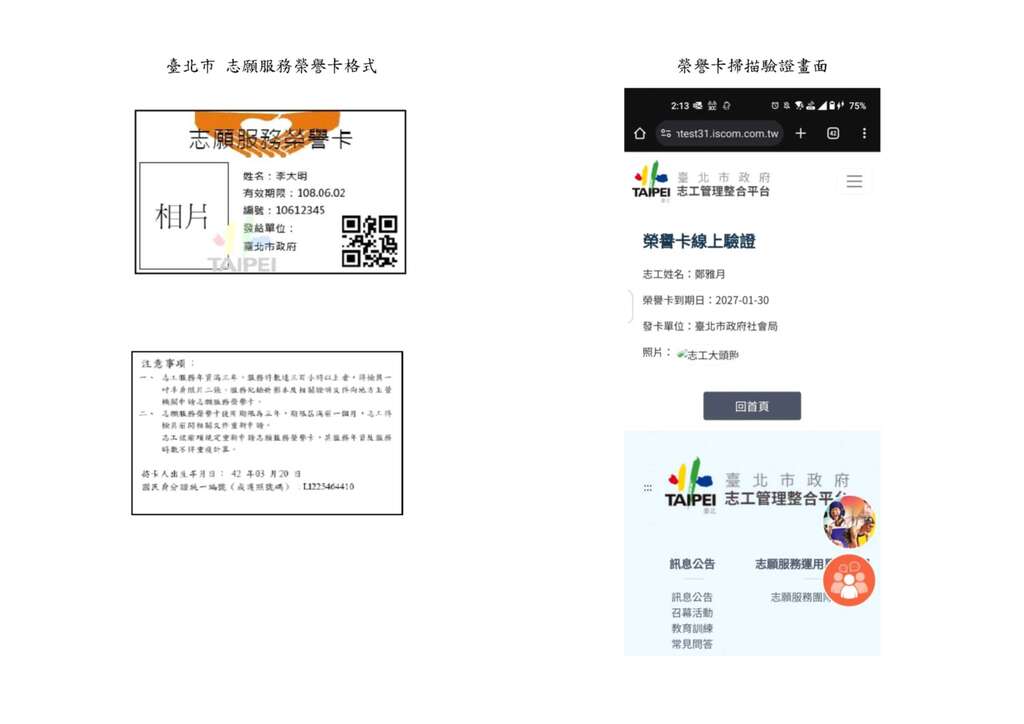The image size is (1024, 724).
Task: Click the QR code on honor card
Action: click(x=369, y=241)
